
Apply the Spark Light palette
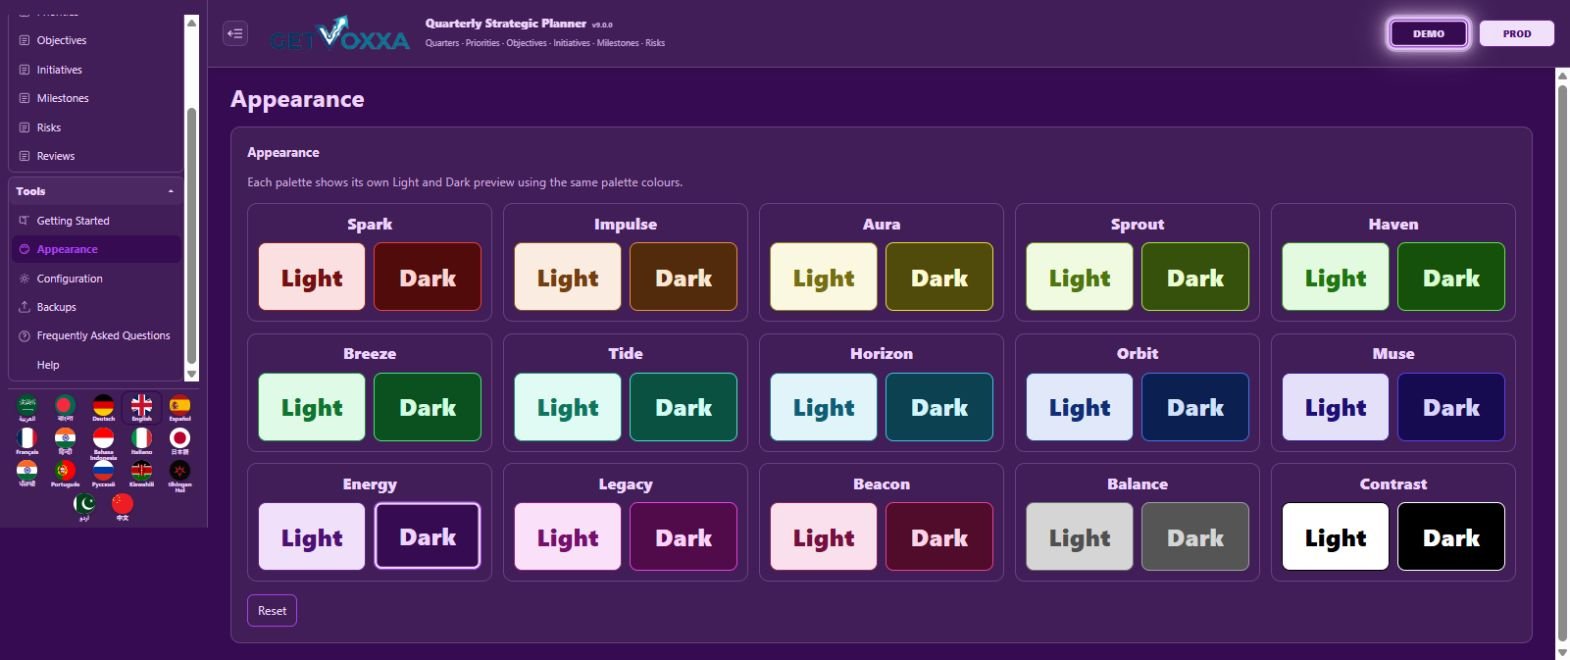312,277
